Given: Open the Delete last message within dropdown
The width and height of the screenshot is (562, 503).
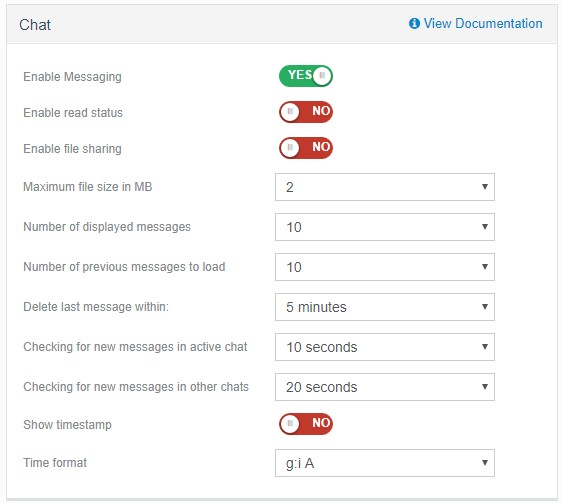Looking at the screenshot, I should pos(385,307).
